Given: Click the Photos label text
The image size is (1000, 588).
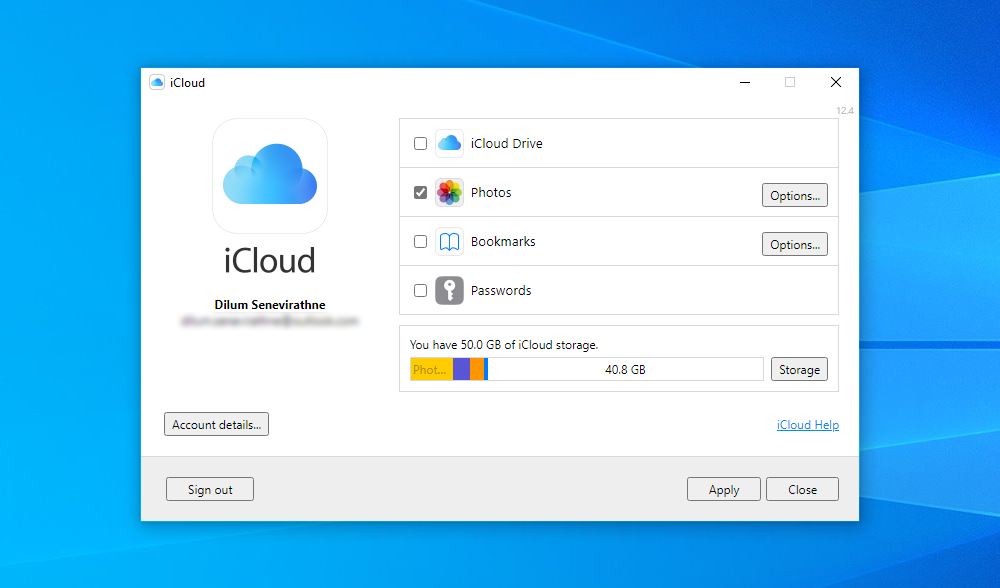Looking at the screenshot, I should point(491,193).
